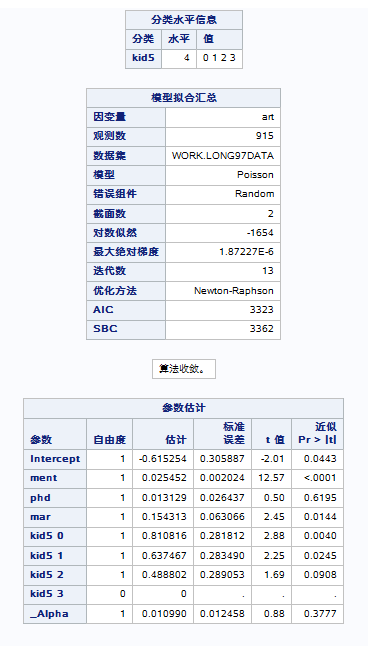Click the AIC value '3323'

pos(261,310)
